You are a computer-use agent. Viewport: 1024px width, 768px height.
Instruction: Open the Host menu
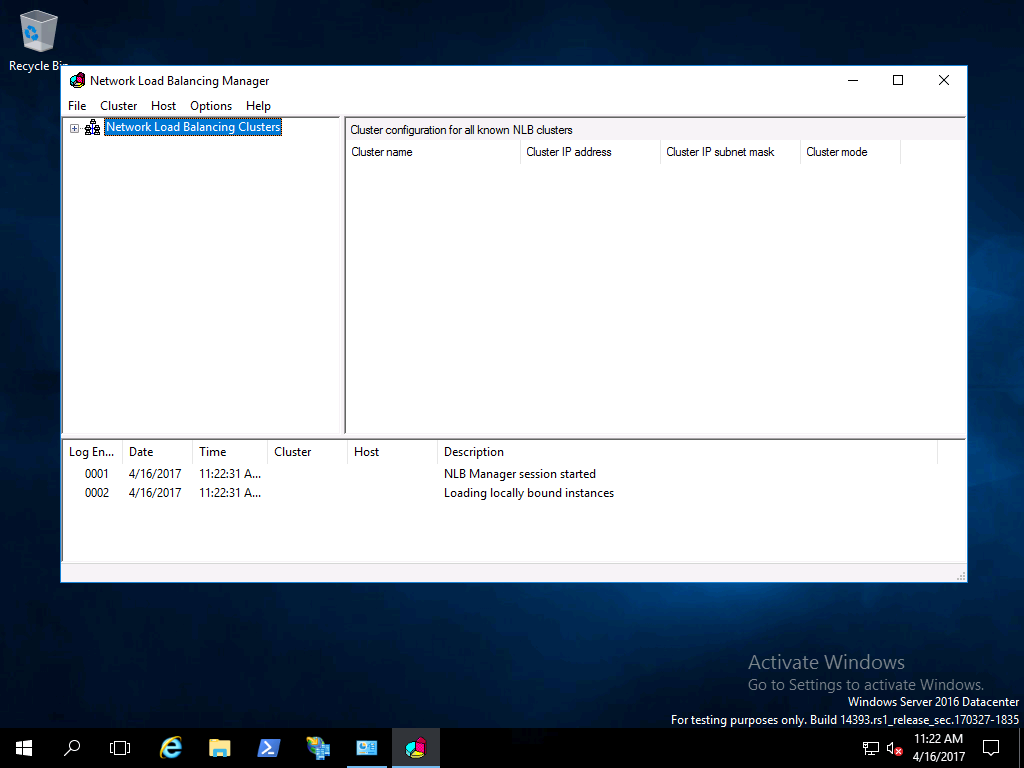pos(163,106)
